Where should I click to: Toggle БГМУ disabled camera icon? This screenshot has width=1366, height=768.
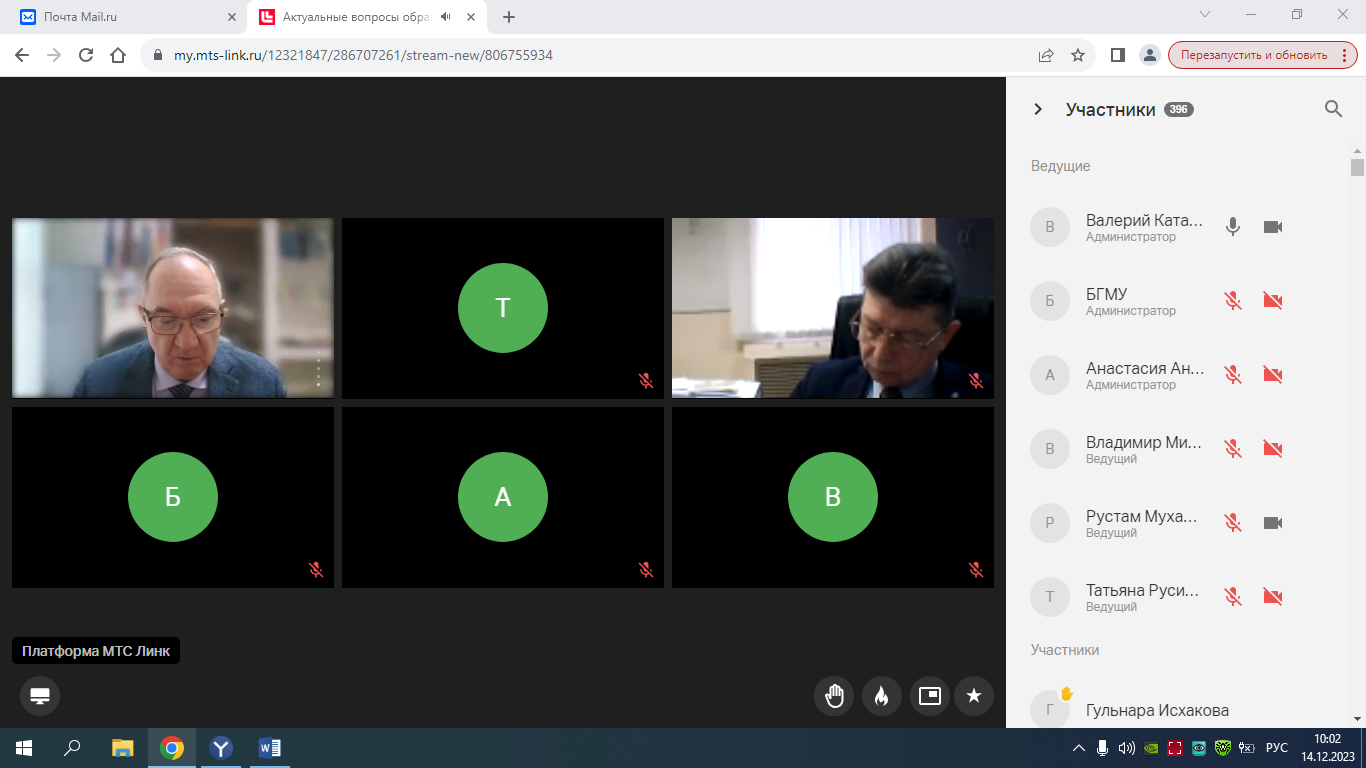[1273, 301]
